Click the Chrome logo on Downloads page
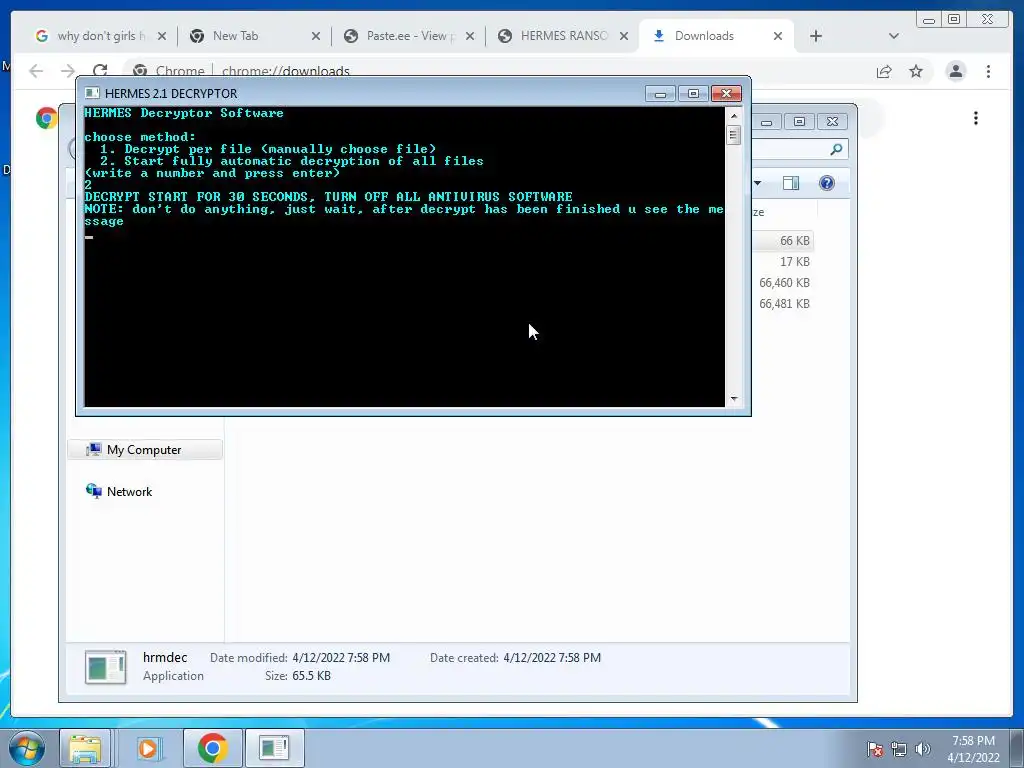This screenshot has height=768, width=1024. [x=46, y=118]
